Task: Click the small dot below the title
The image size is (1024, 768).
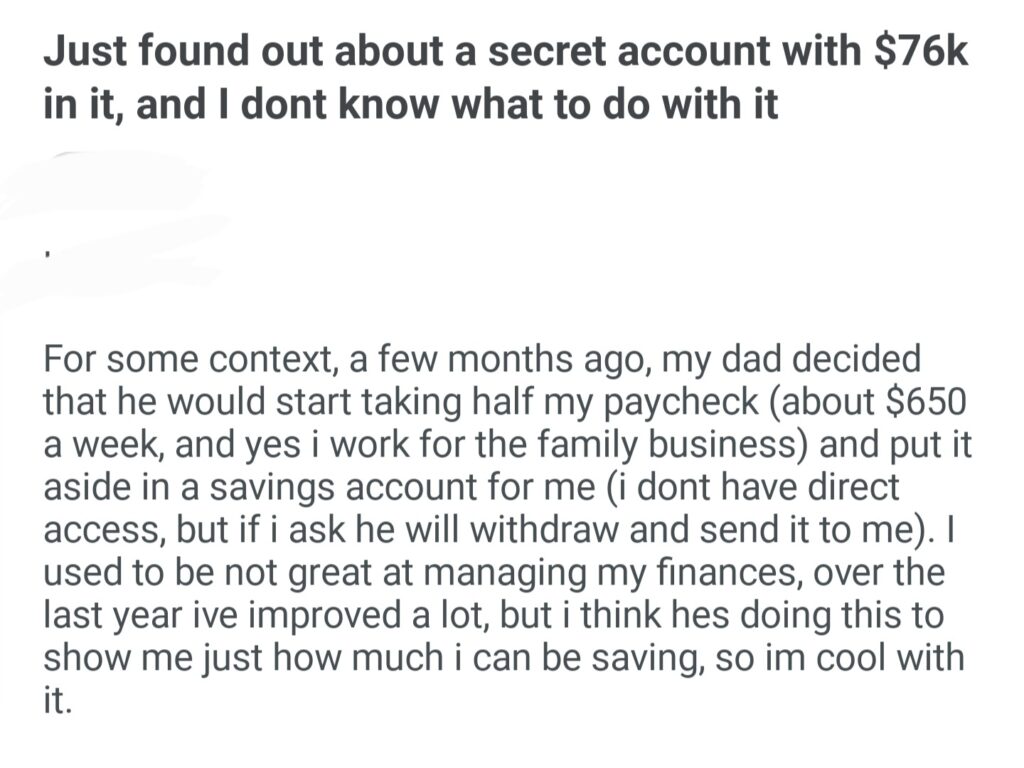Action: tap(47, 252)
